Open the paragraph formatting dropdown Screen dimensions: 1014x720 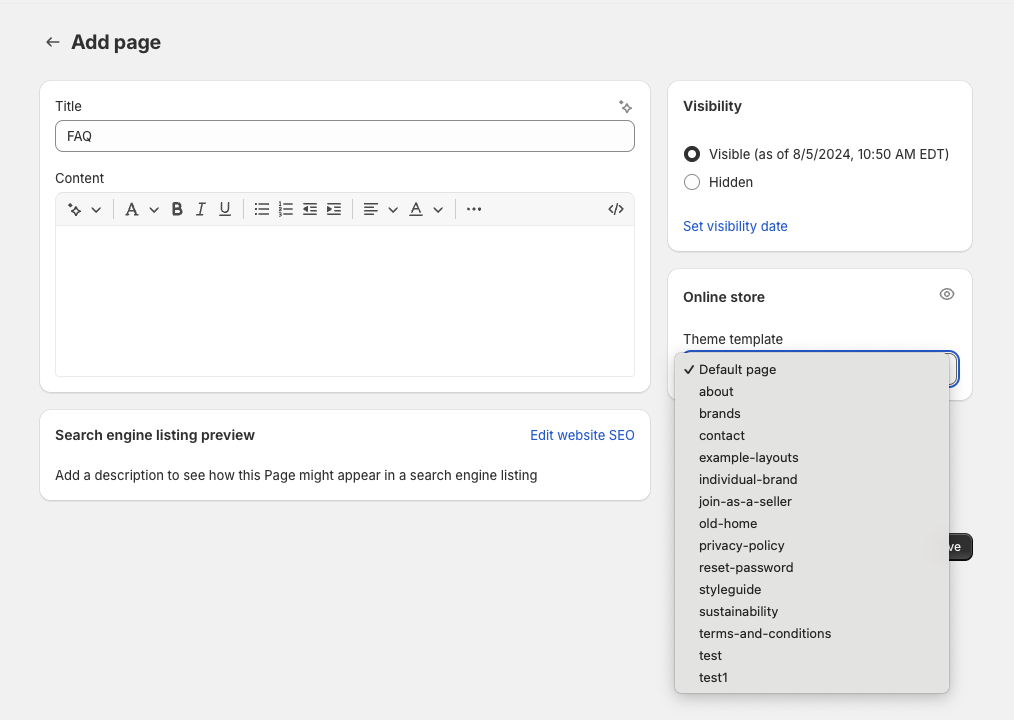click(141, 209)
